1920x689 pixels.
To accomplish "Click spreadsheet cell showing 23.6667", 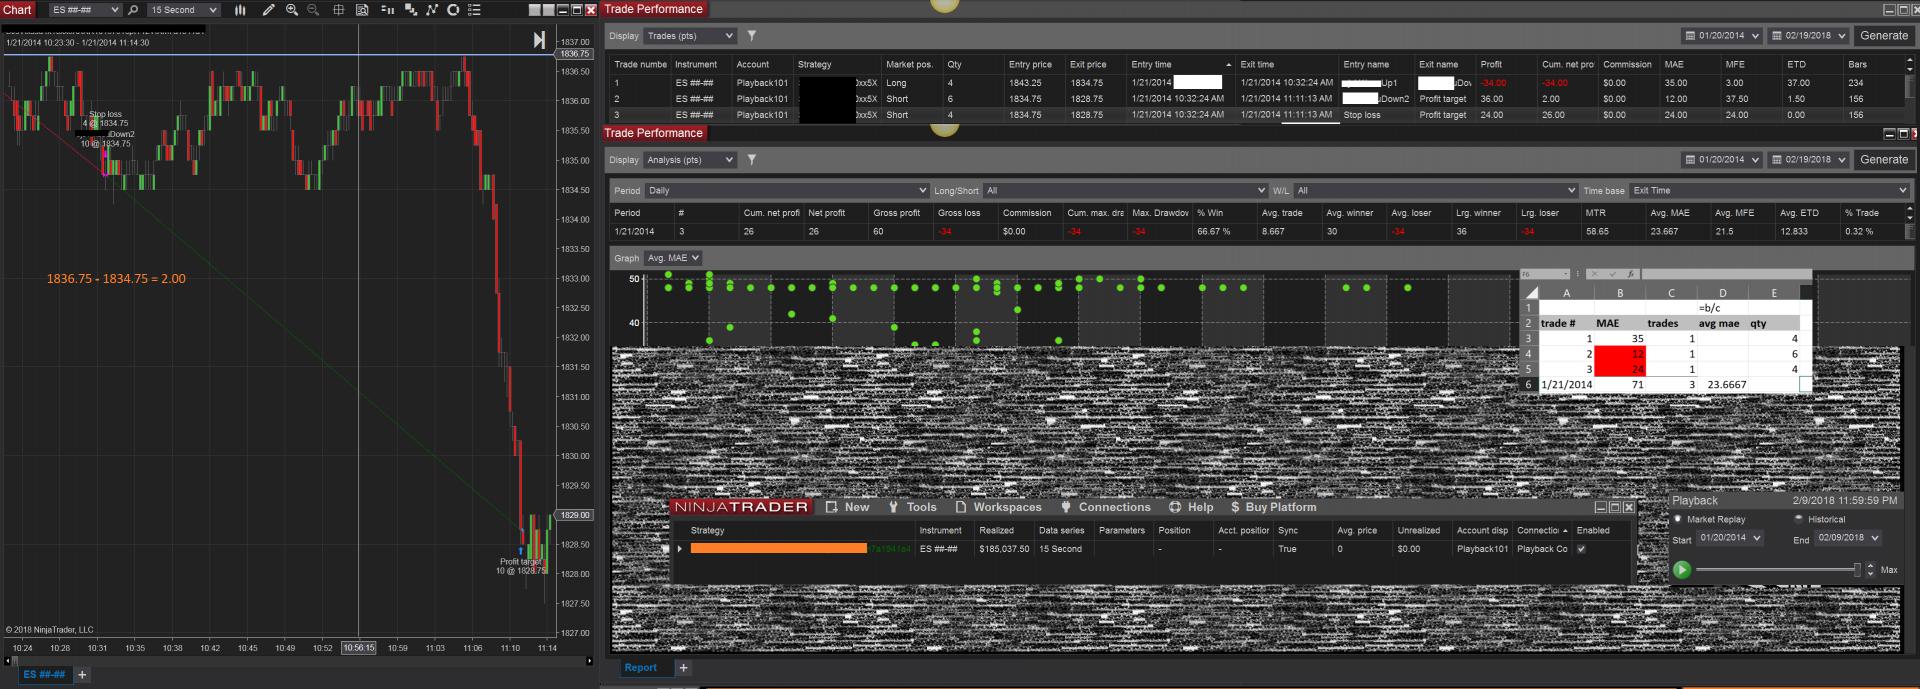I will coord(1723,384).
